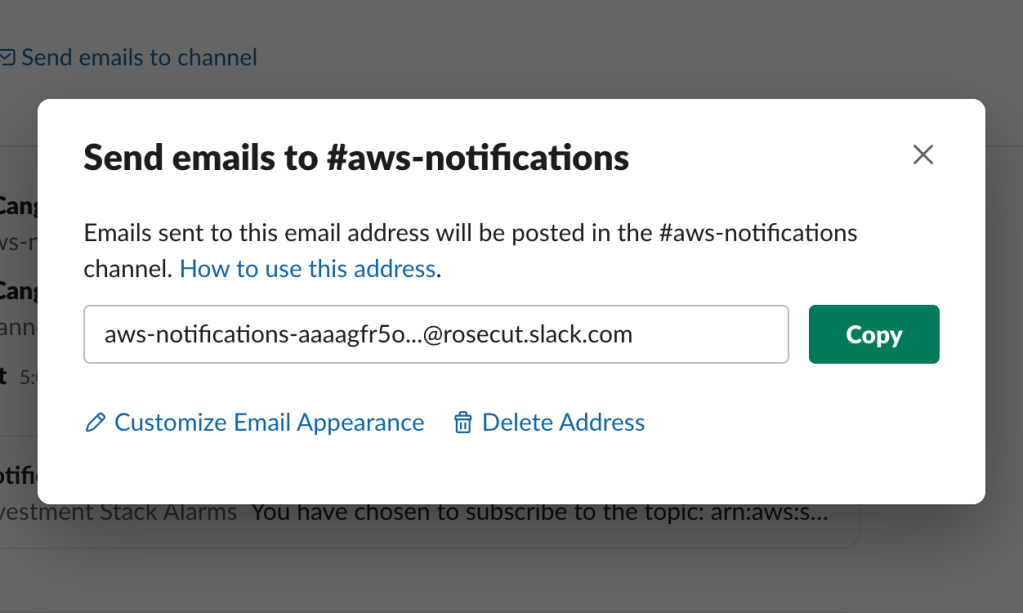Screen dimensions: 1023x613
Task: Close the Send emails dialog
Action: pos(923,155)
